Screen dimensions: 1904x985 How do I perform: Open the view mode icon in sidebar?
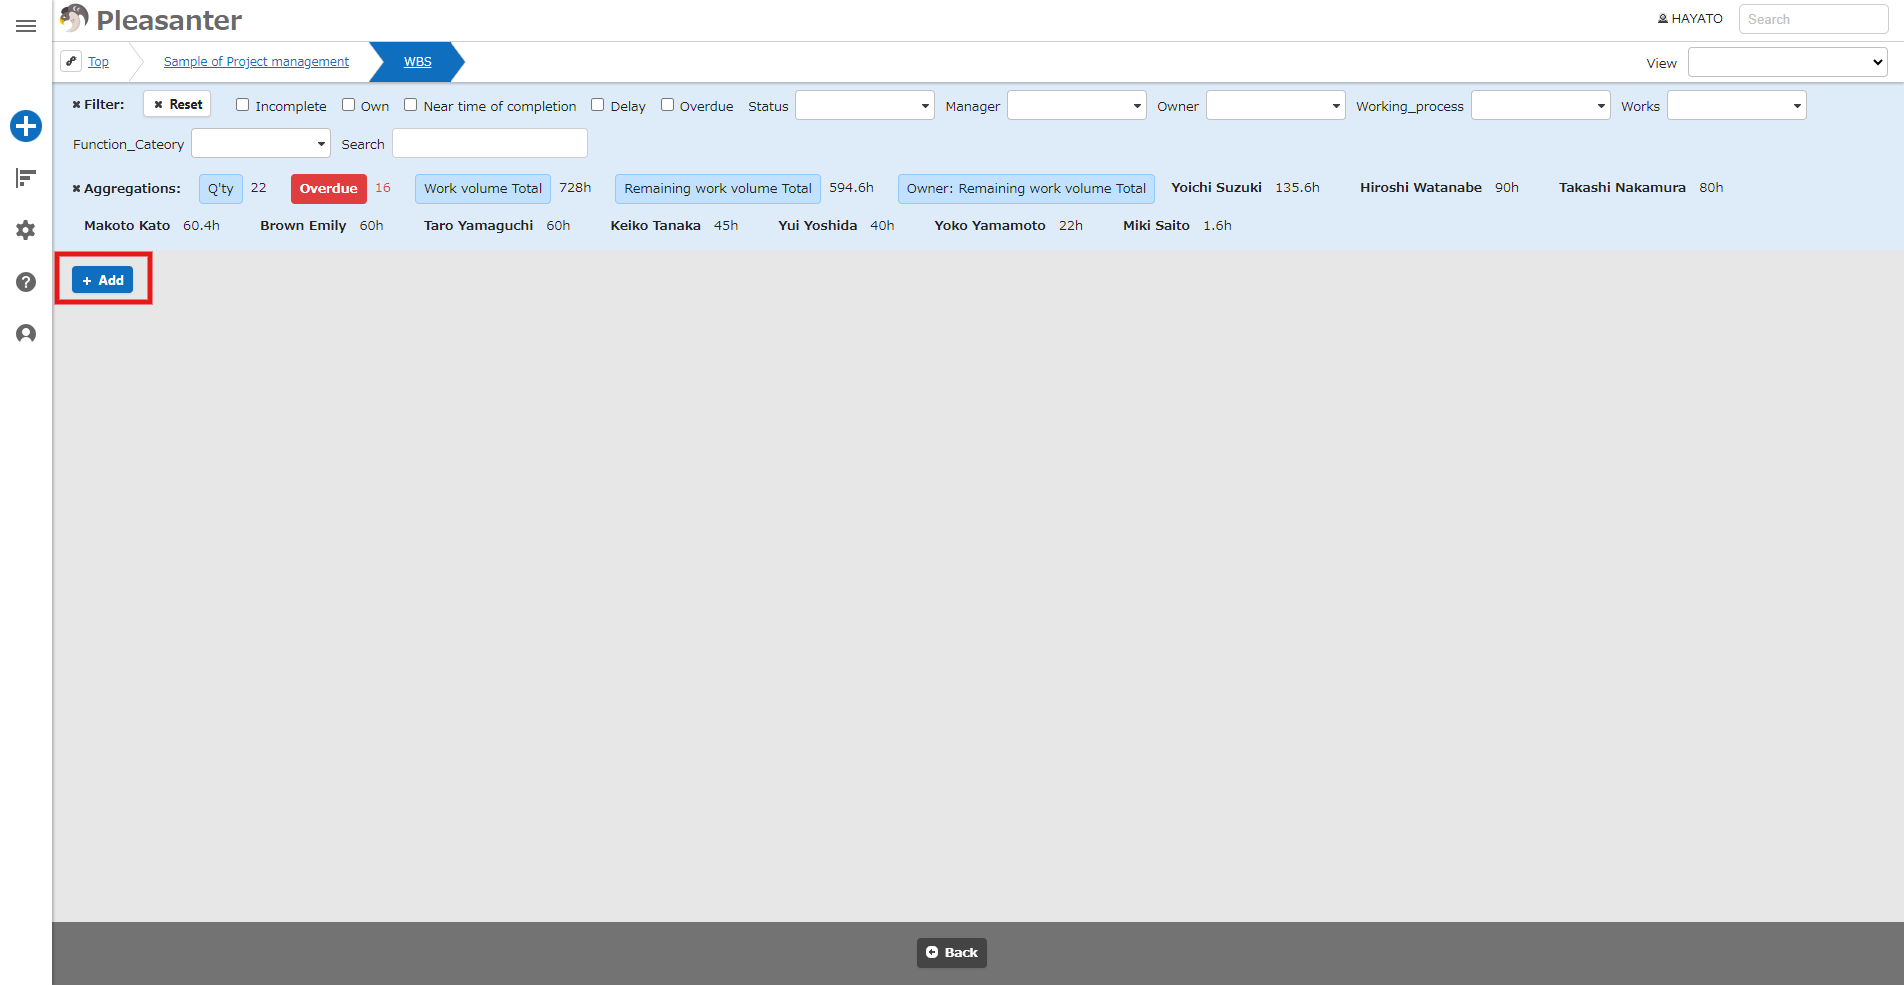pyautogui.click(x=26, y=178)
